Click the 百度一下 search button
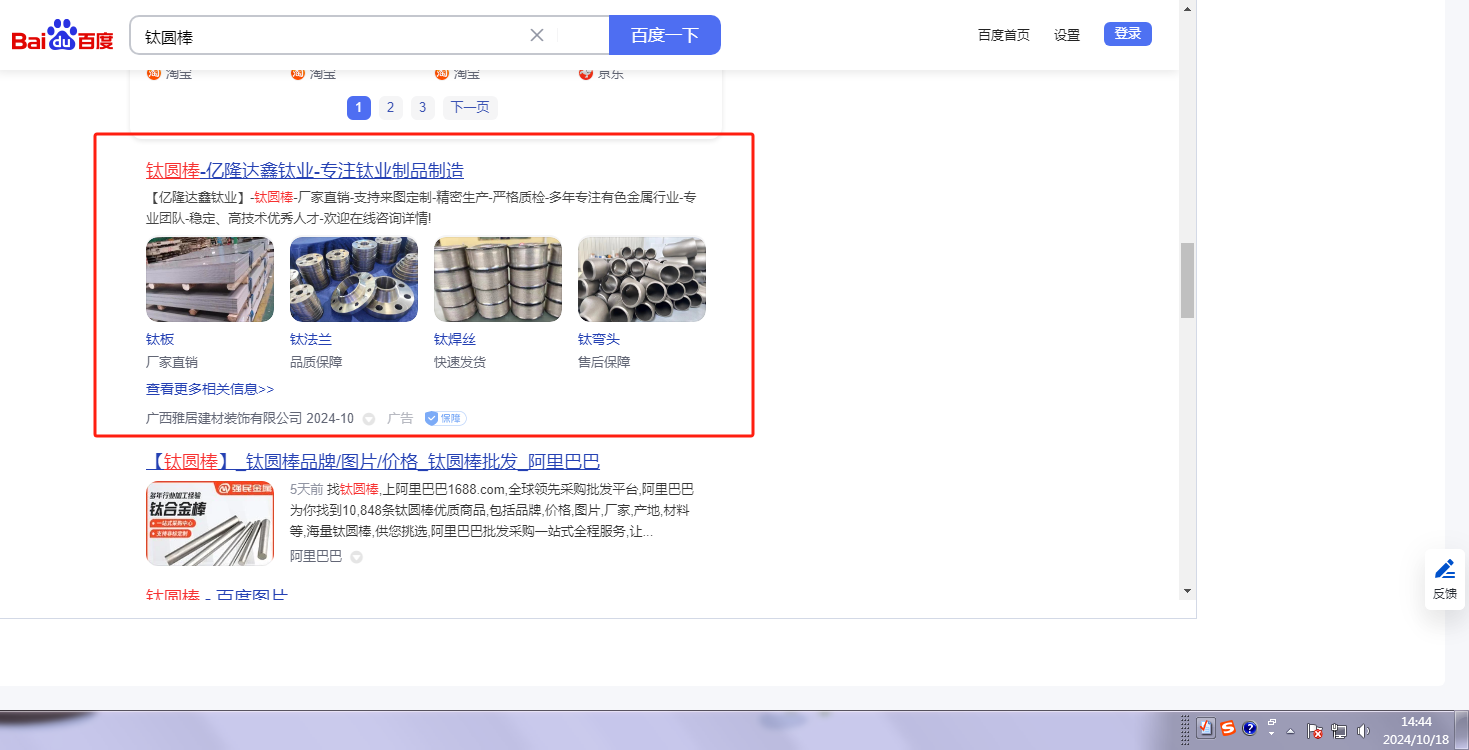This screenshot has width=1469, height=750. click(665, 35)
